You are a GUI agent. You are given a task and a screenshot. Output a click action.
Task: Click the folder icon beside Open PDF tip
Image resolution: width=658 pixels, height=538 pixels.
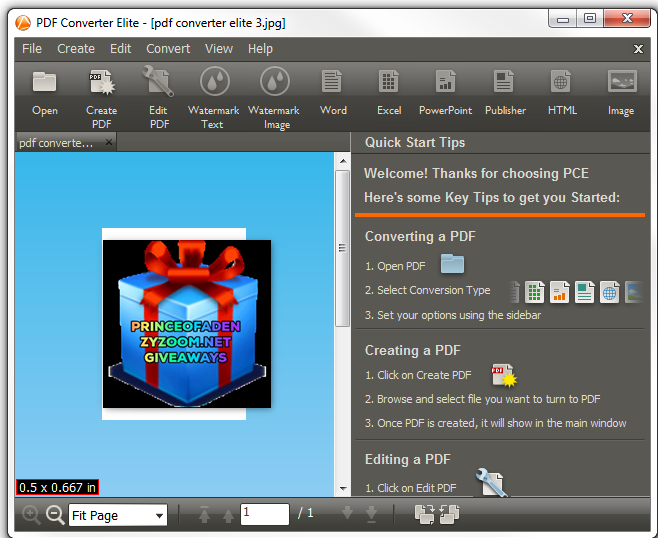(x=452, y=264)
